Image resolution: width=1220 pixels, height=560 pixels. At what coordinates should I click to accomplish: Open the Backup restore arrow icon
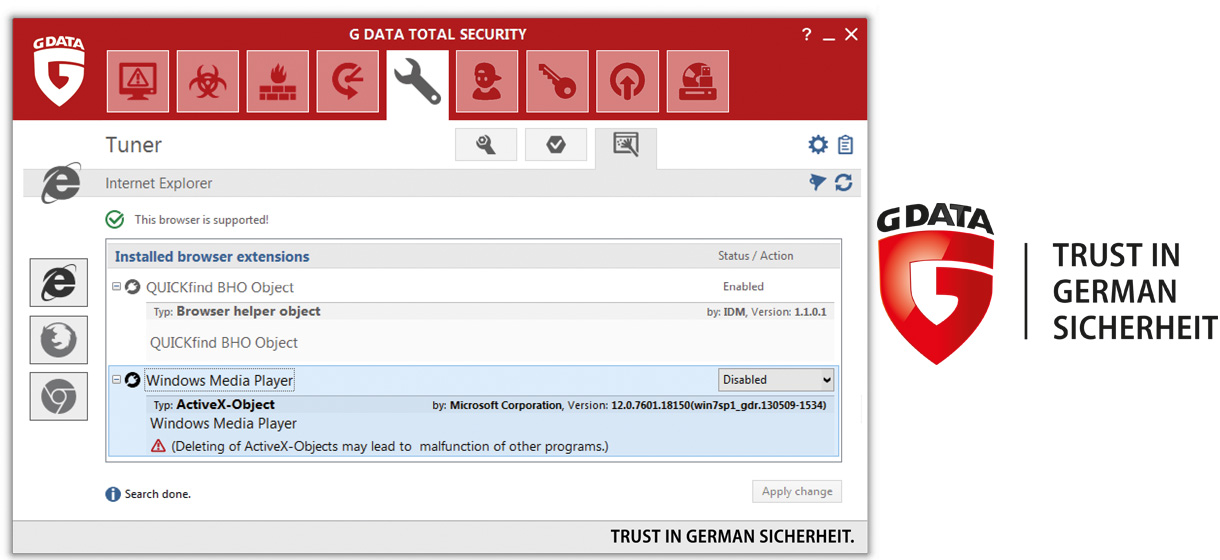(x=348, y=81)
